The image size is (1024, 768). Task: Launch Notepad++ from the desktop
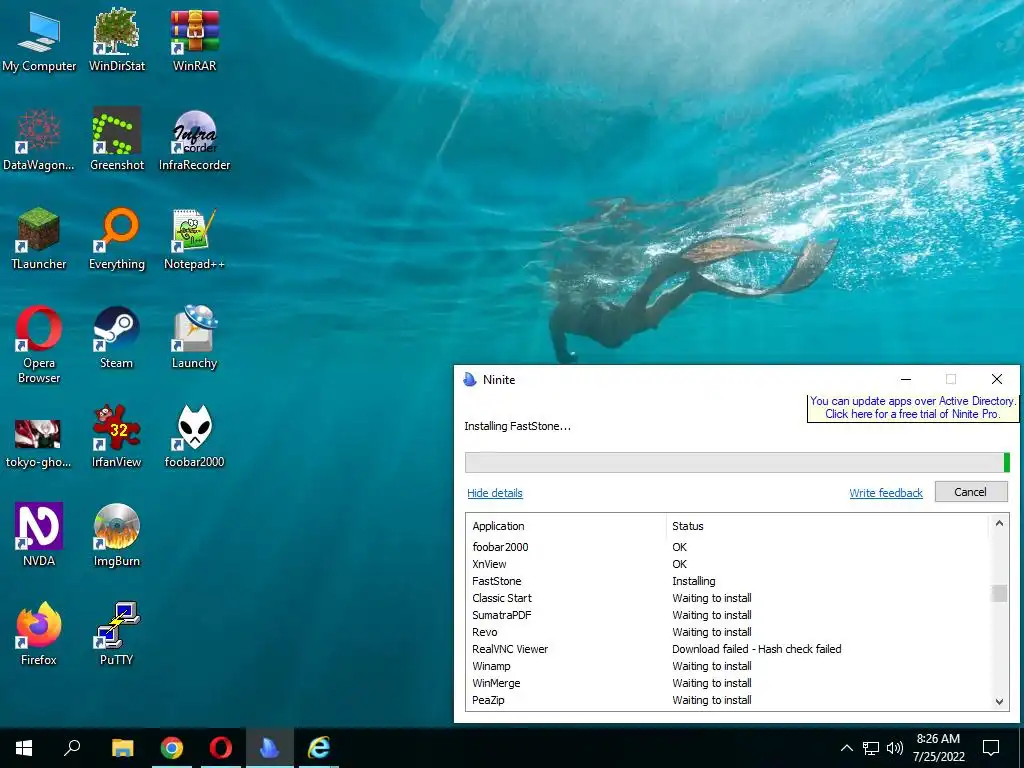pyautogui.click(x=194, y=239)
